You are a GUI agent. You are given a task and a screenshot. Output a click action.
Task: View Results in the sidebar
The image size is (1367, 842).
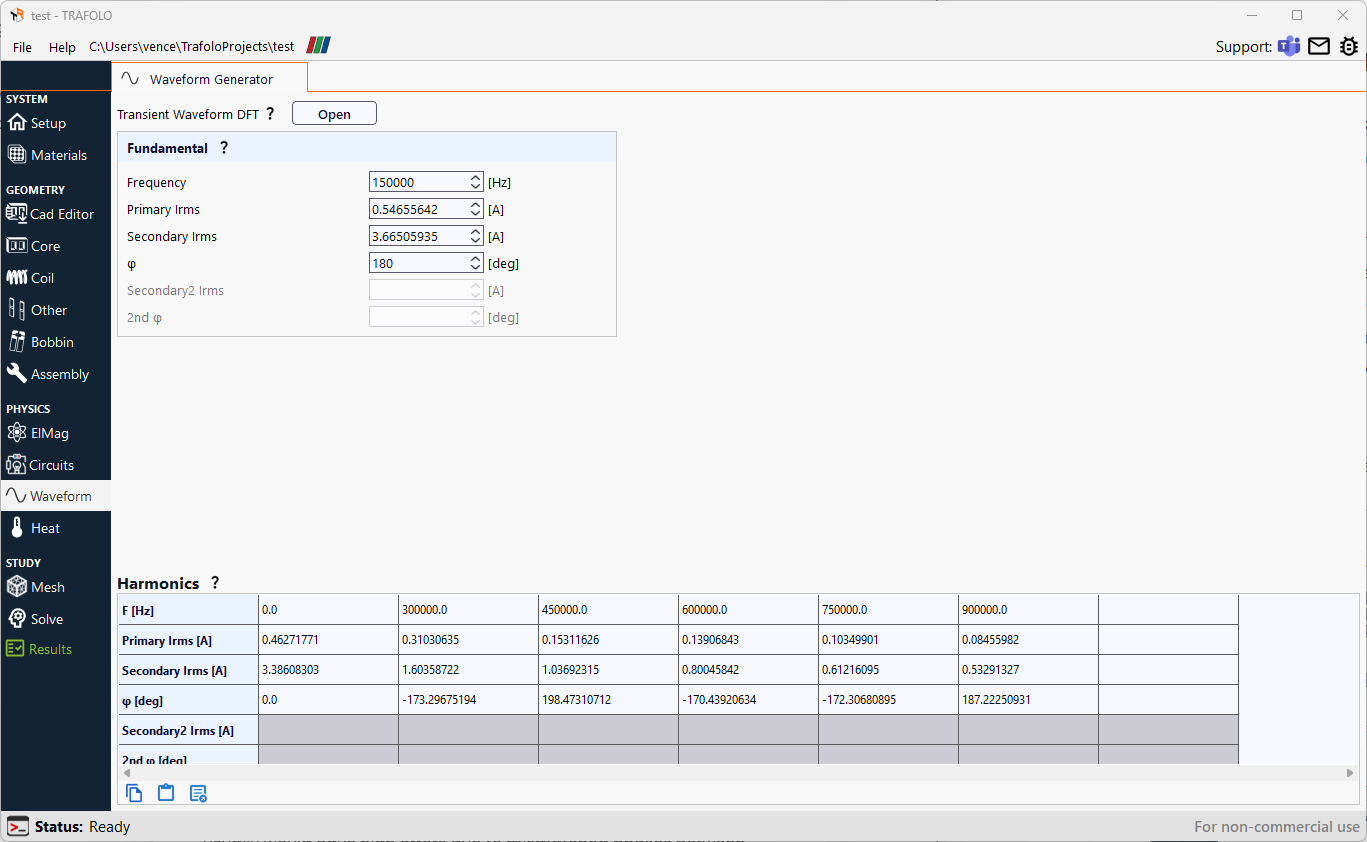pyautogui.click(x=56, y=649)
